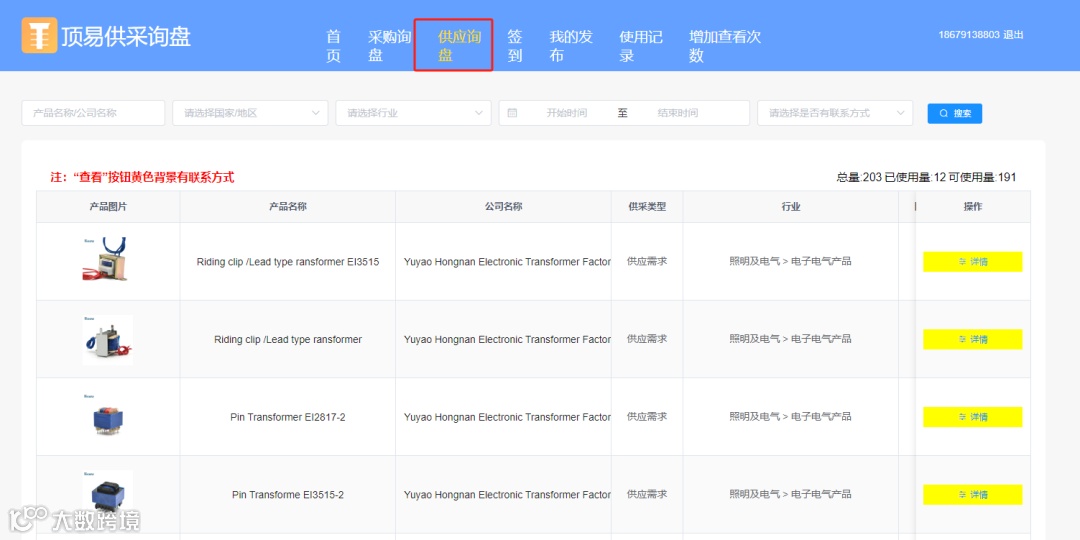The height and width of the screenshot is (540, 1080).
Task: Click the 行业 column header
Action: pos(791,207)
